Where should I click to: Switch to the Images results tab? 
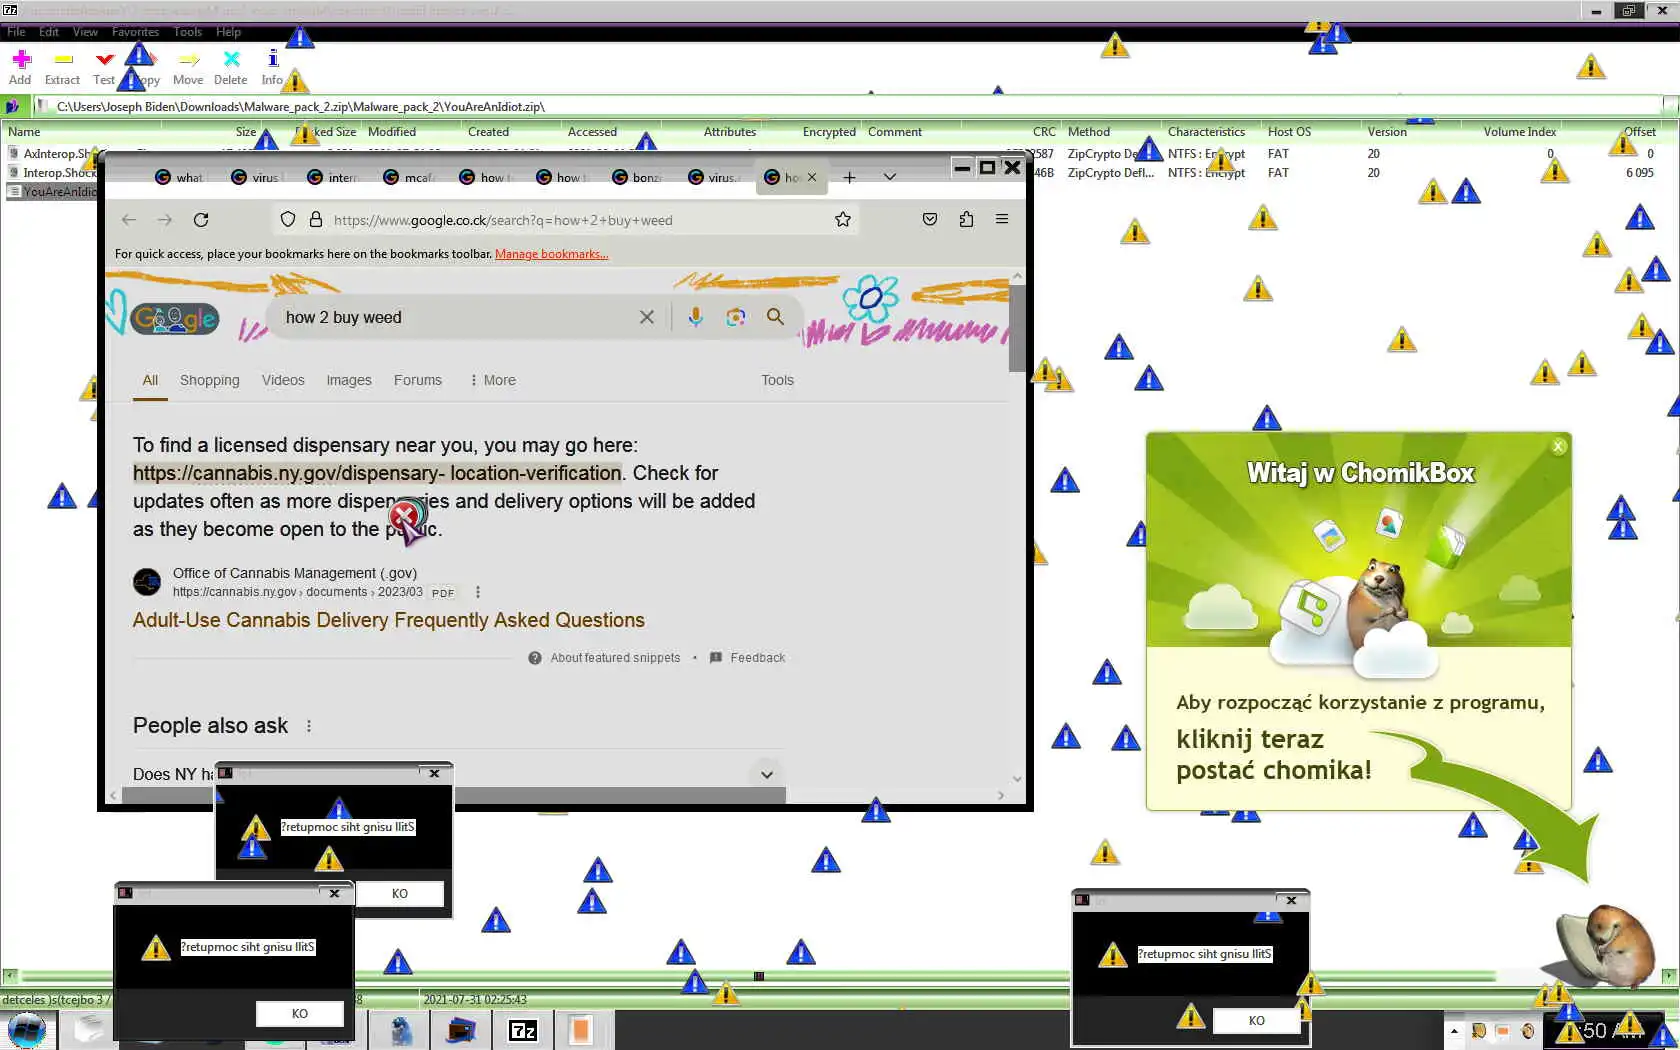click(x=349, y=380)
